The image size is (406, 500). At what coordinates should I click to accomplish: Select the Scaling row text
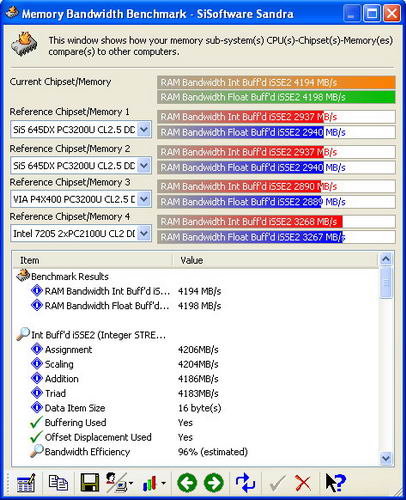click(59, 364)
